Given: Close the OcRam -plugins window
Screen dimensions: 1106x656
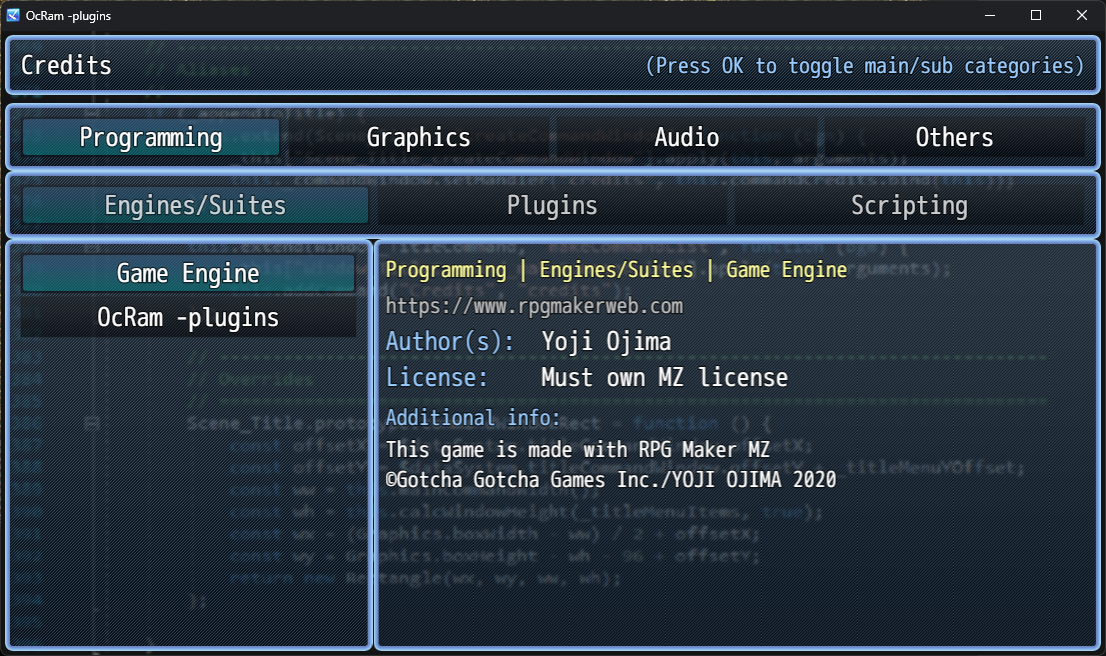Looking at the screenshot, I should 1081,15.
